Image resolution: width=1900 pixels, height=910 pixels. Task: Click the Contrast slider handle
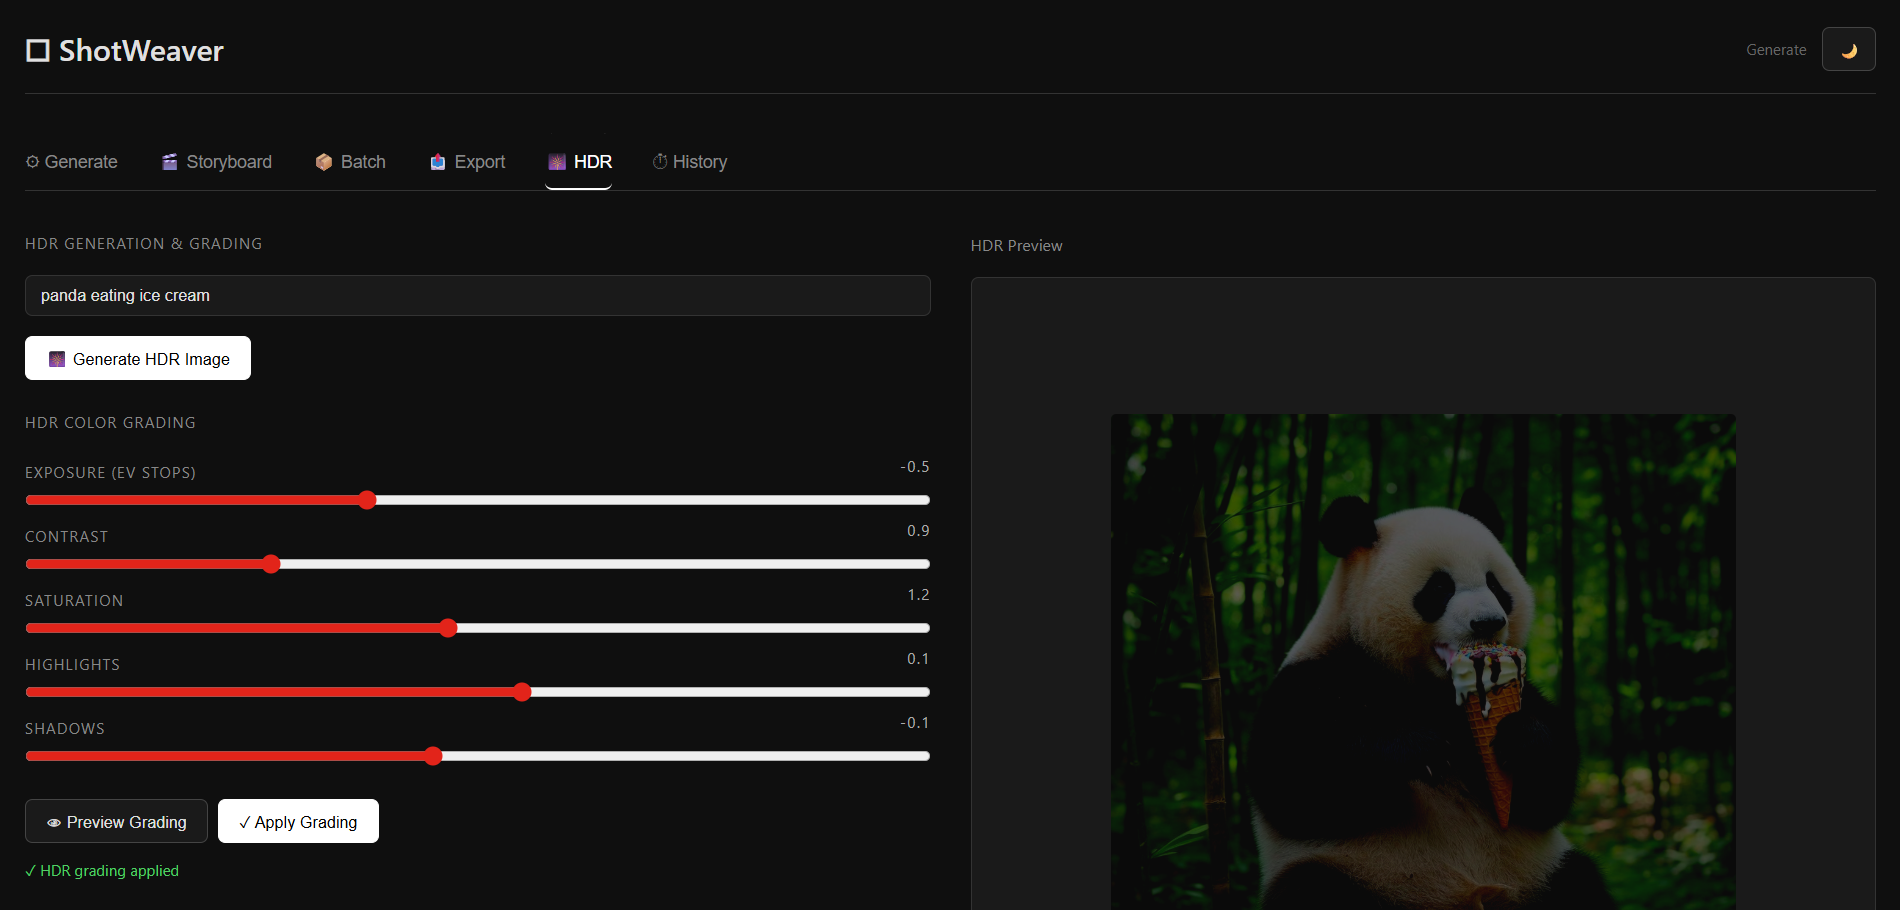click(x=271, y=564)
